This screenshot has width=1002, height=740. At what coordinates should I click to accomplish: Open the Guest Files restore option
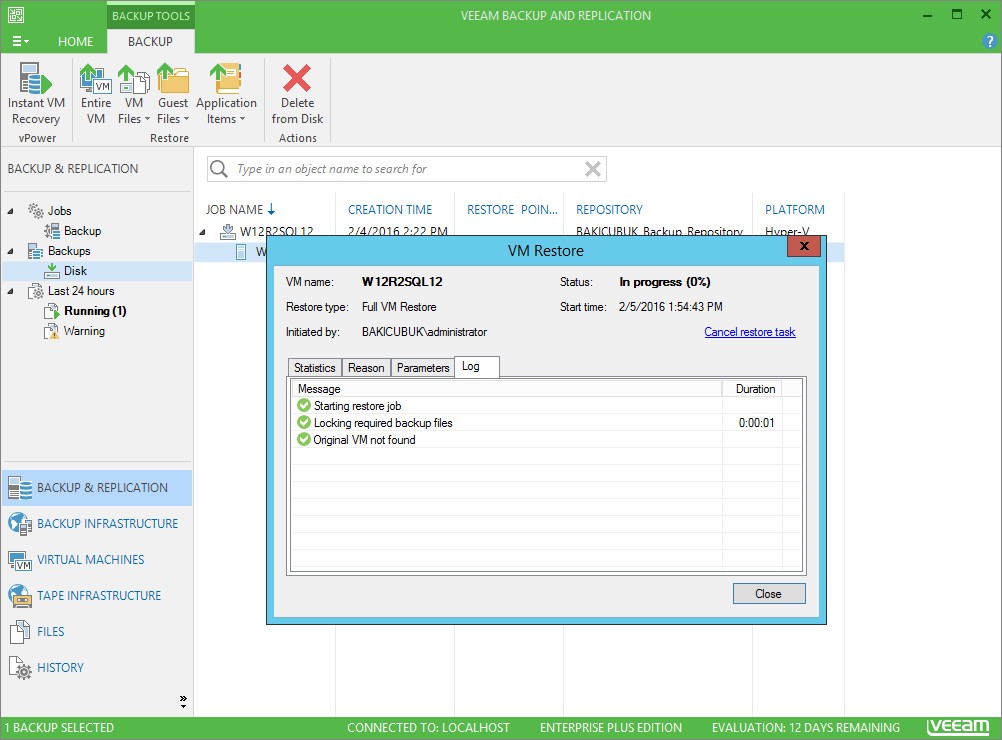(x=173, y=94)
